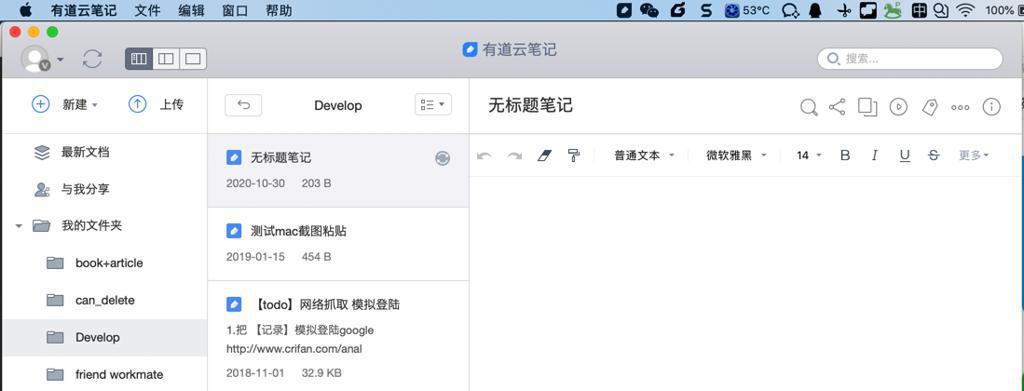This screenshot has width=1024, height=391.
Task: Open the book+article folder
Action: pos(104,263)
